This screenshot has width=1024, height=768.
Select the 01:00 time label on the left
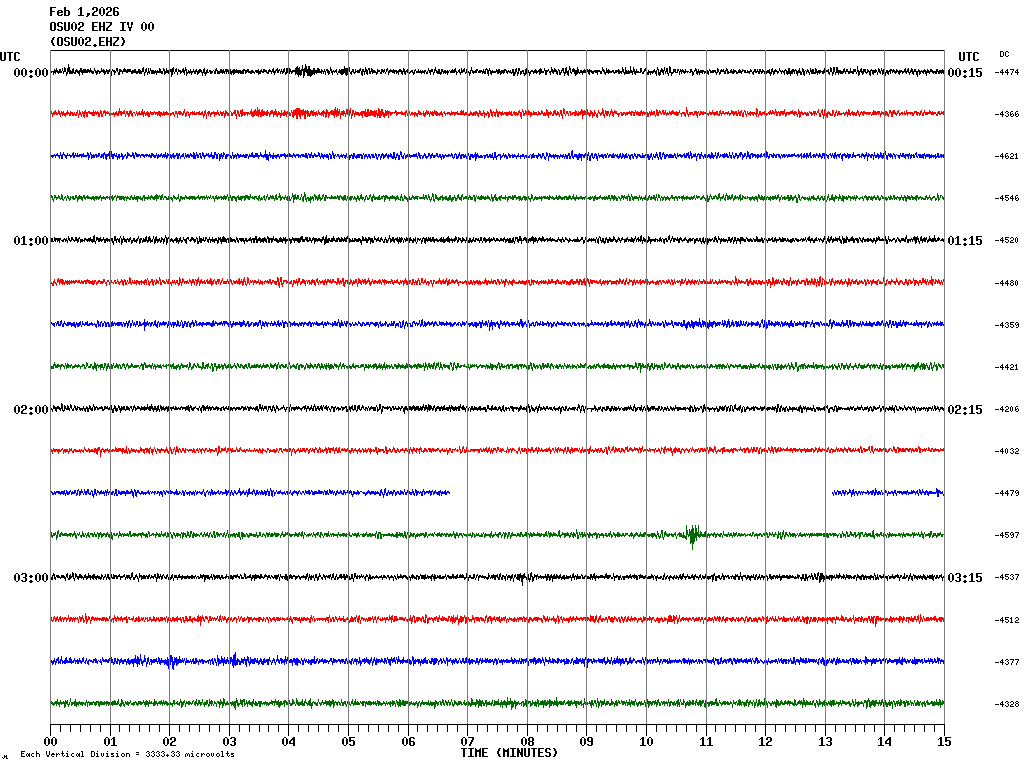[x=31, y=241]
